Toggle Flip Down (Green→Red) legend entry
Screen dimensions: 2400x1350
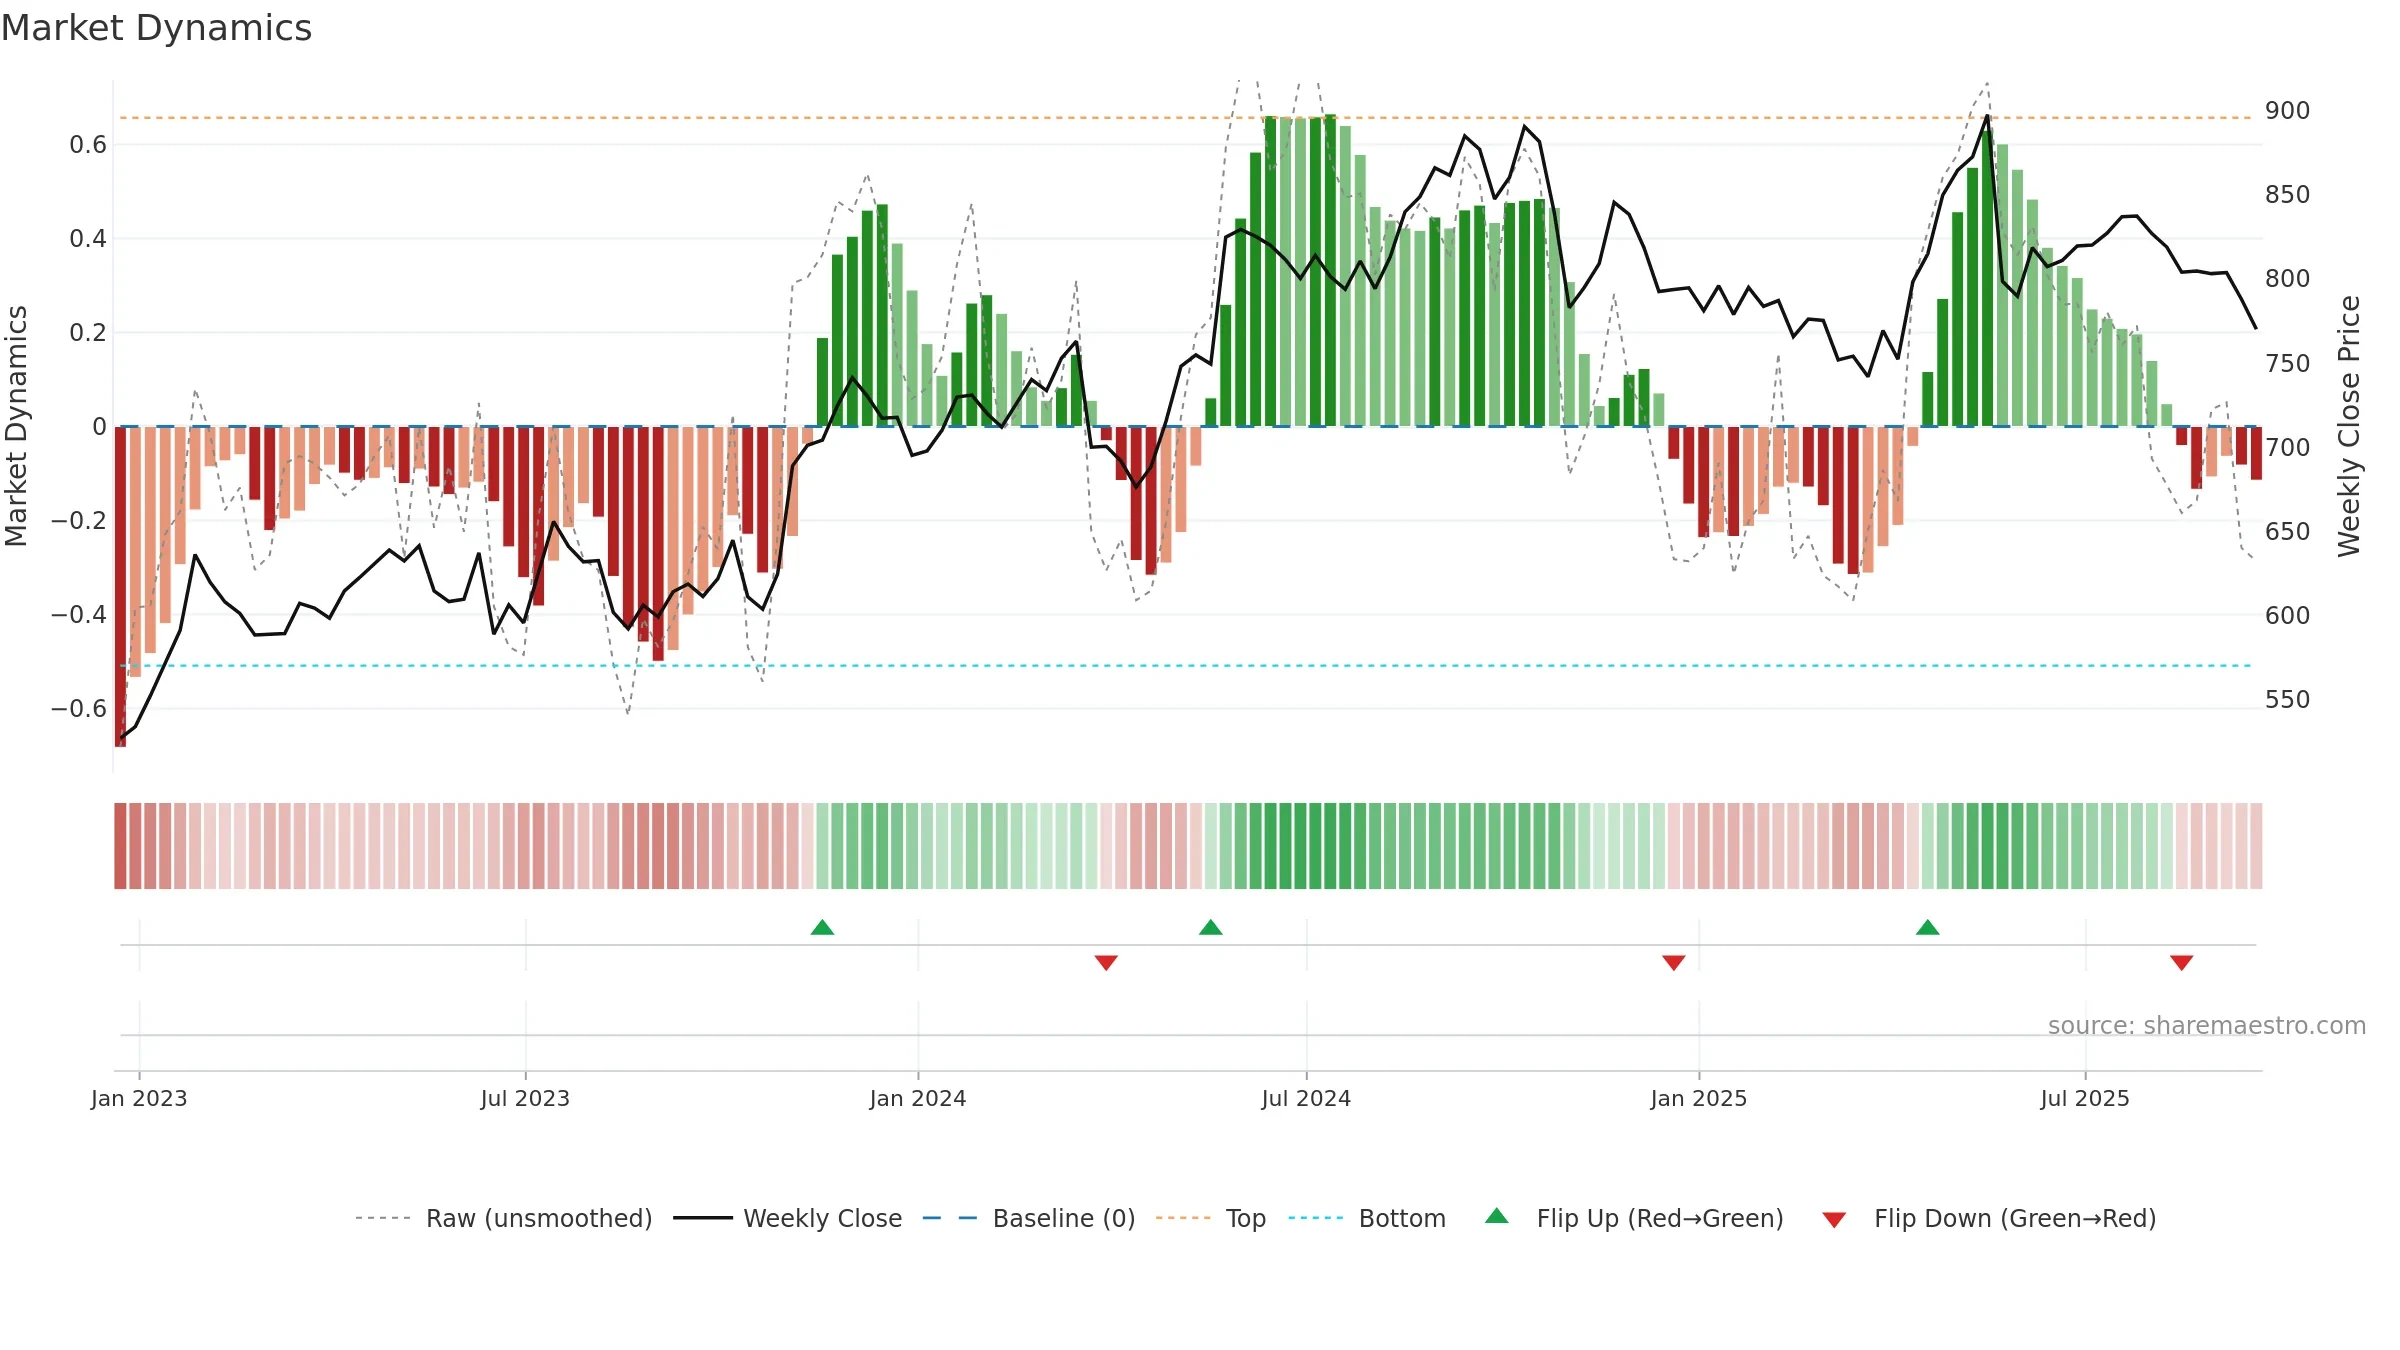click(1989, 1218)
